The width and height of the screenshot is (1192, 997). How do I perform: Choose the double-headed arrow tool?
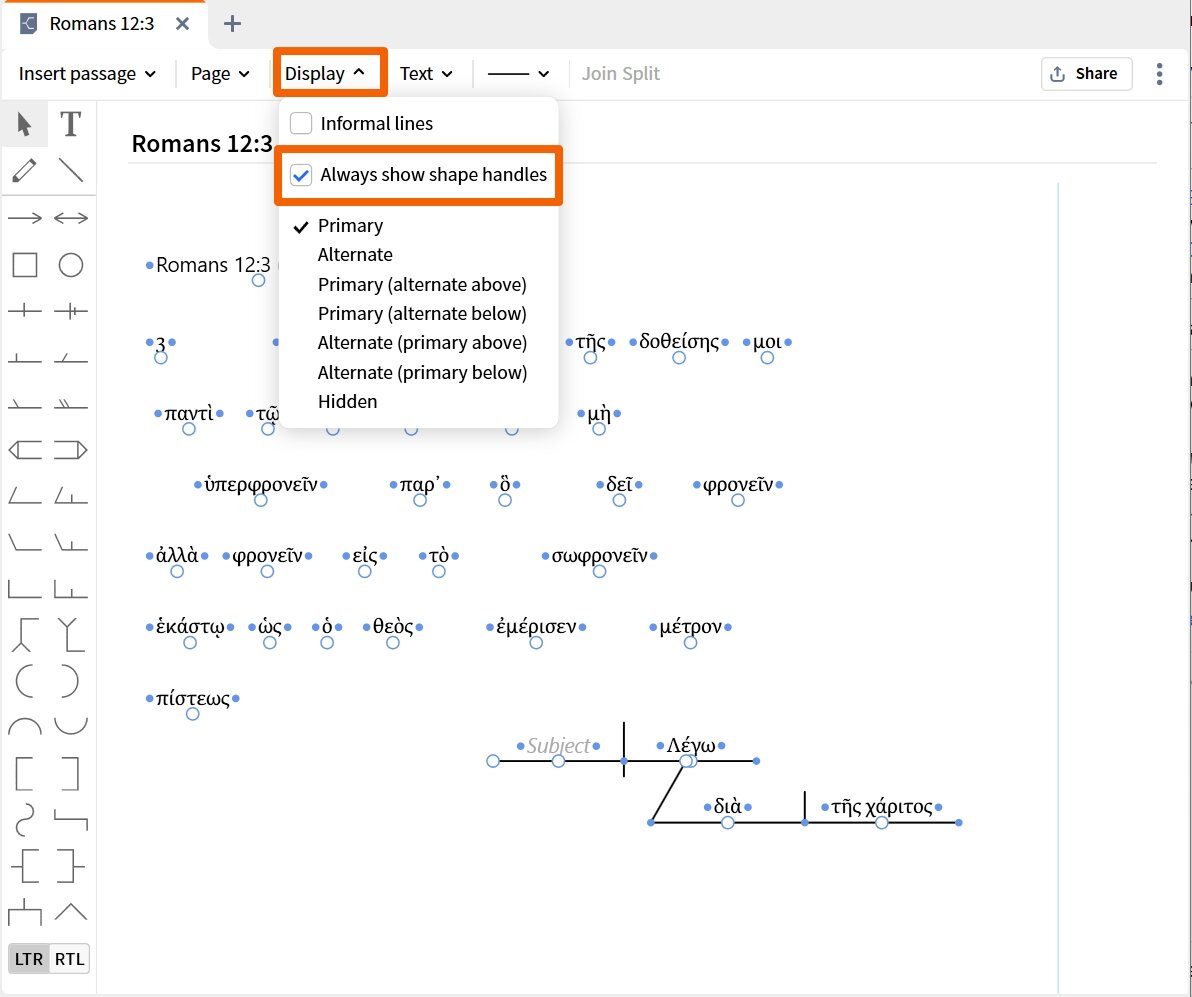(71, 218)
